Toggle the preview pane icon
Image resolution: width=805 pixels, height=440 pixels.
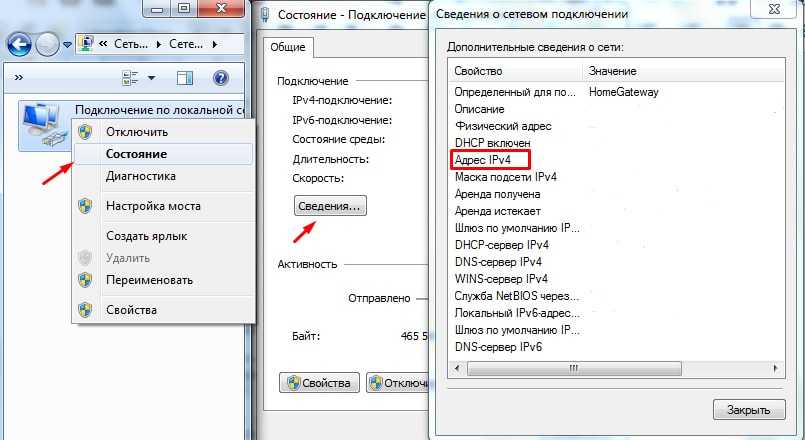click(184, 78)
